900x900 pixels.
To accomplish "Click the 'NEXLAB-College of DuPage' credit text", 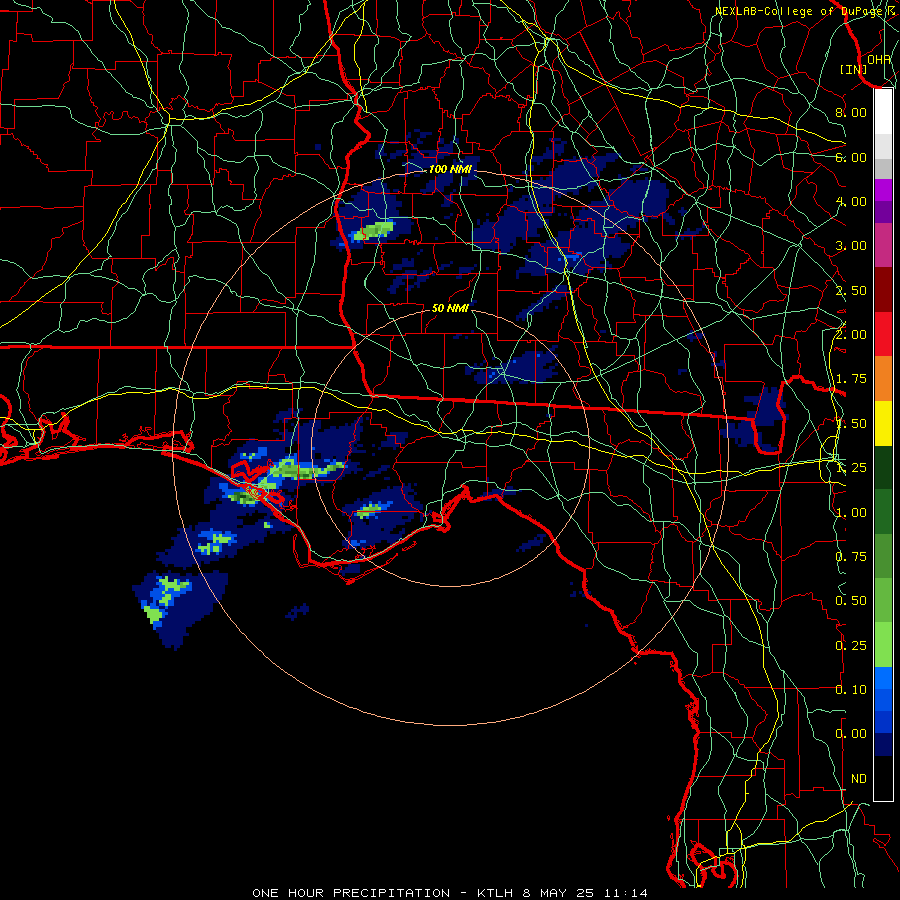I will (x=800, y=11).
